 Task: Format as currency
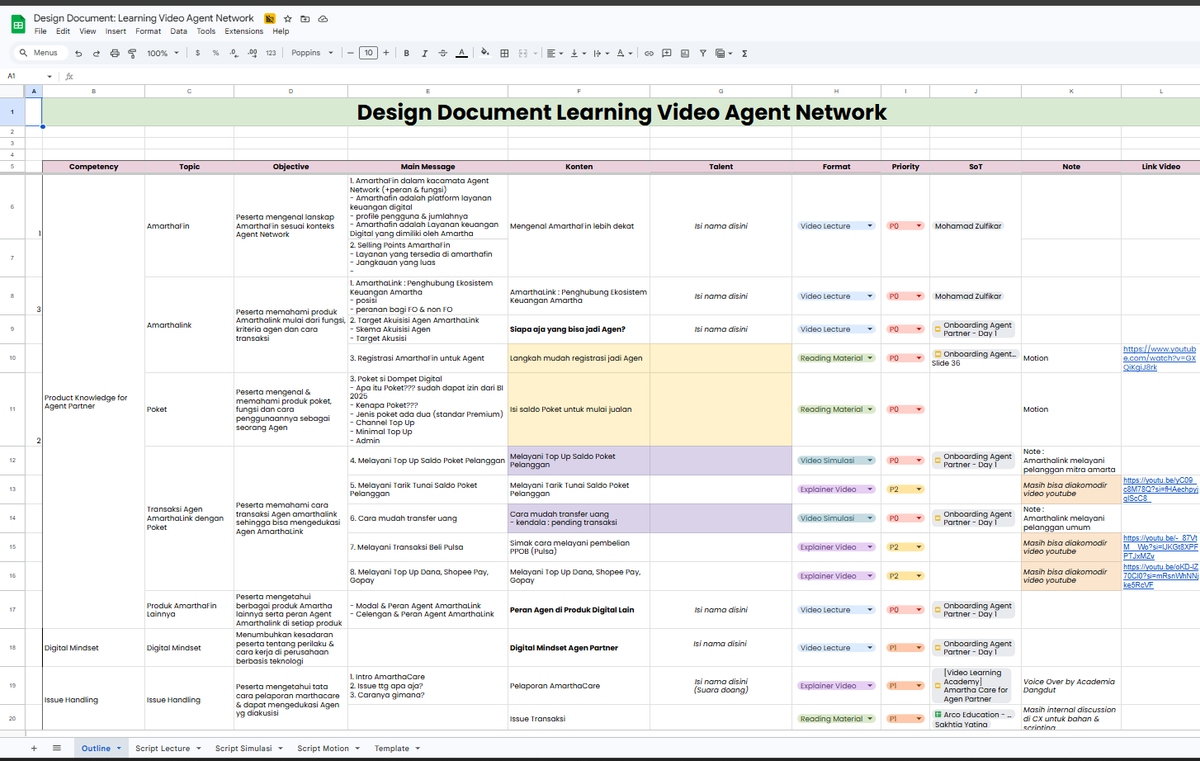198,53
